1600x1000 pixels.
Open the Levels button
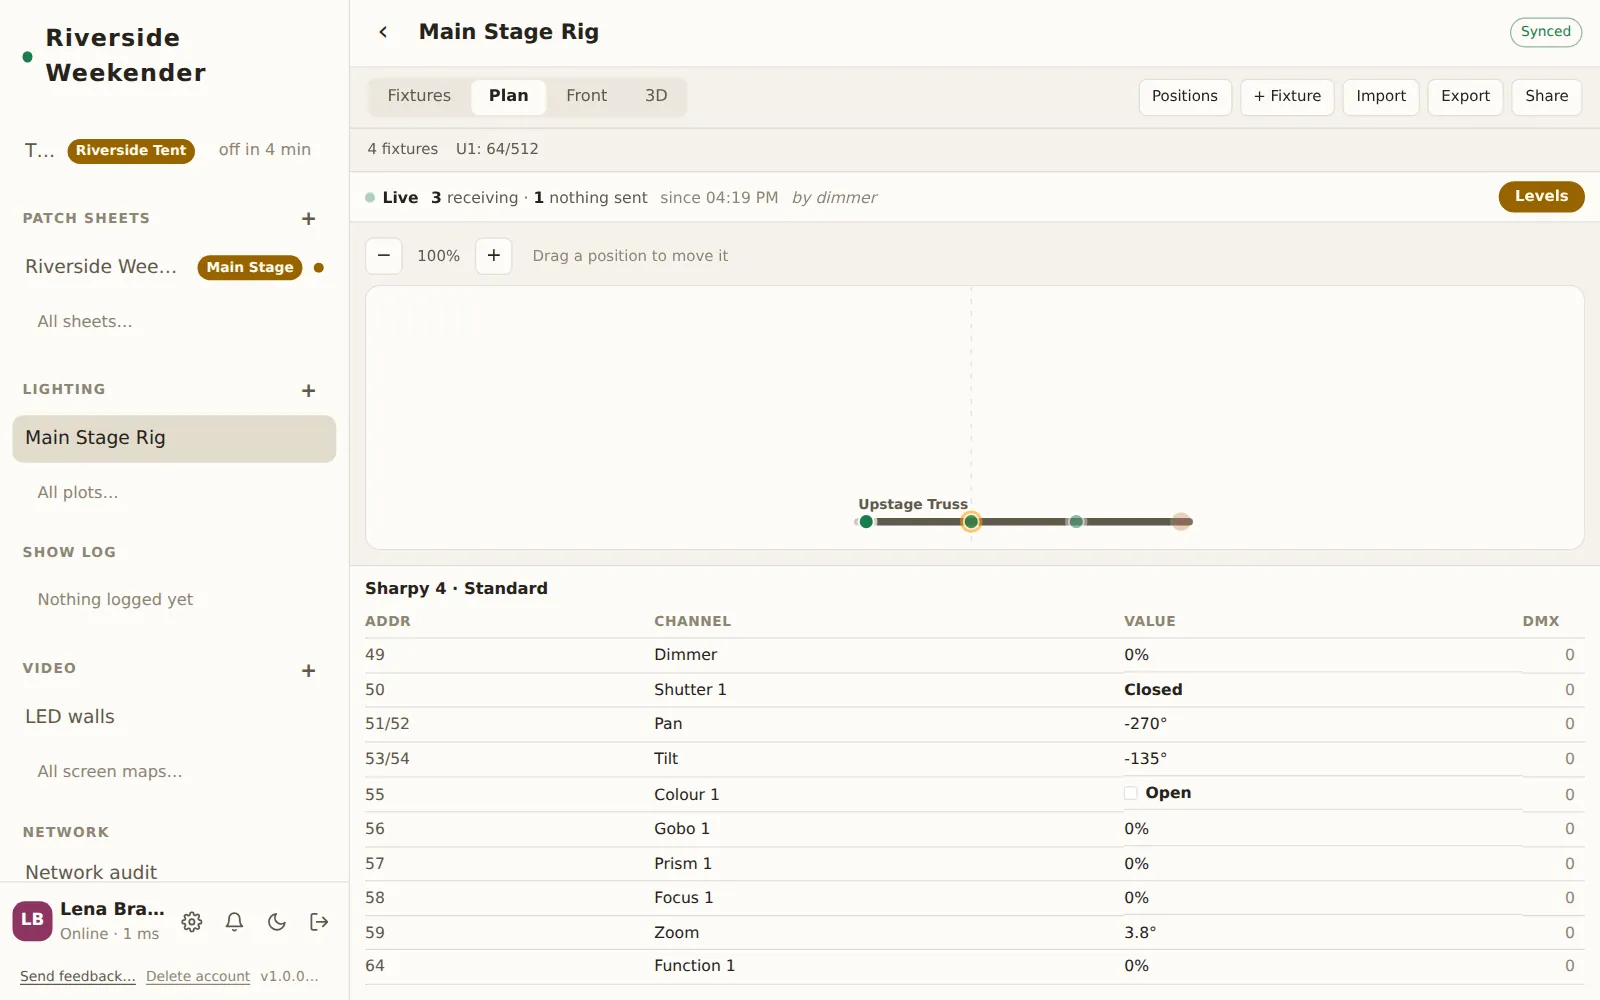pyautogui.click(x=1541, y=197)
